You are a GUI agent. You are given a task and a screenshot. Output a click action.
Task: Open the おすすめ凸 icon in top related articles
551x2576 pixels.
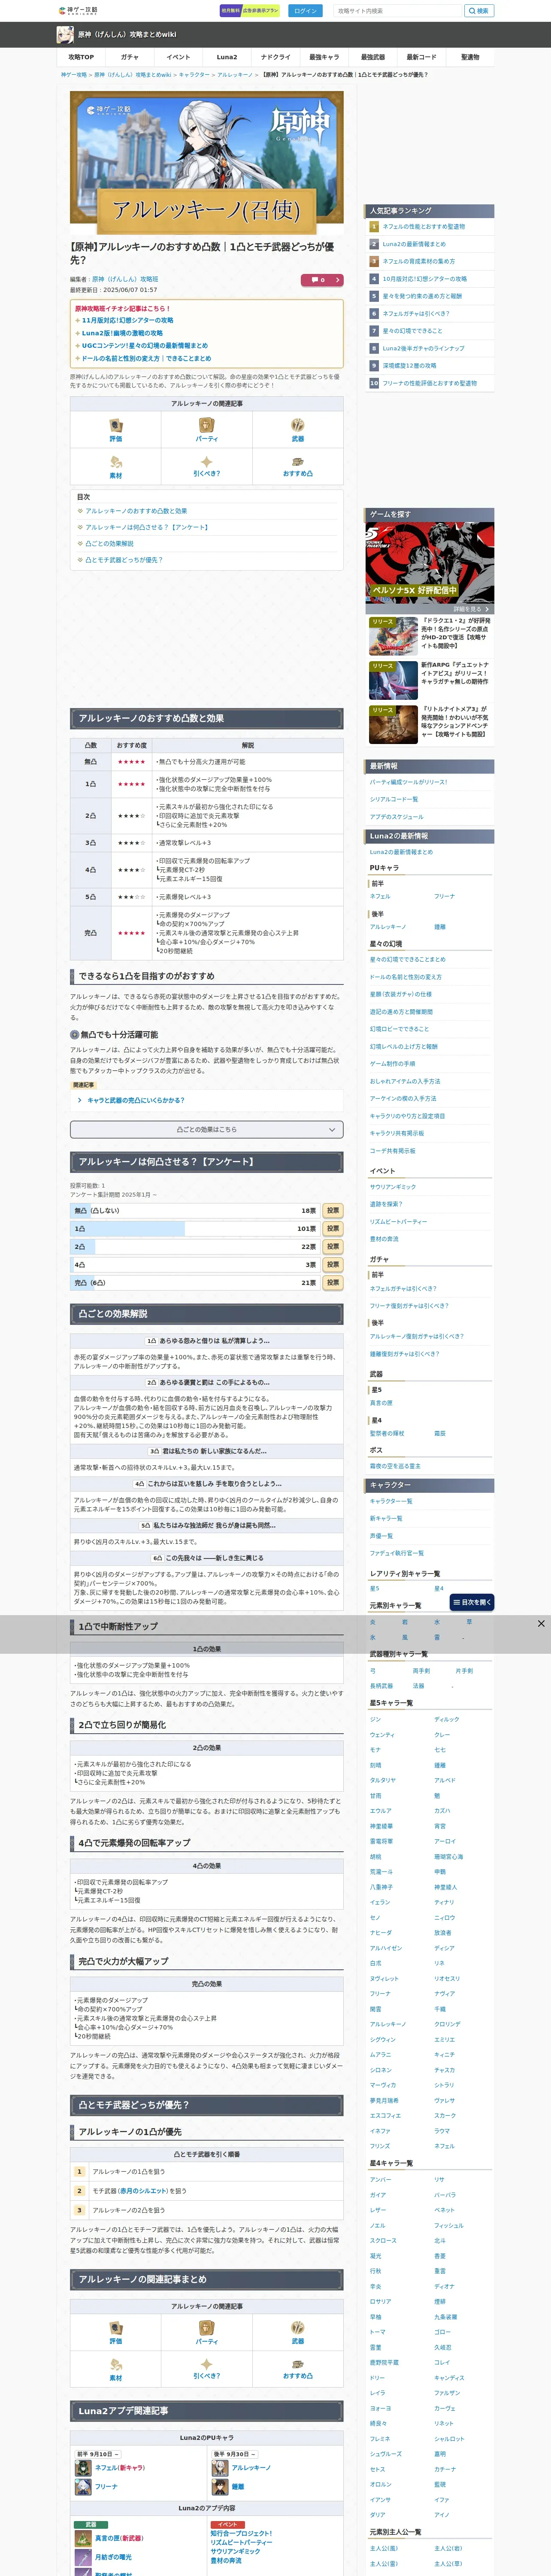point(297,462)
